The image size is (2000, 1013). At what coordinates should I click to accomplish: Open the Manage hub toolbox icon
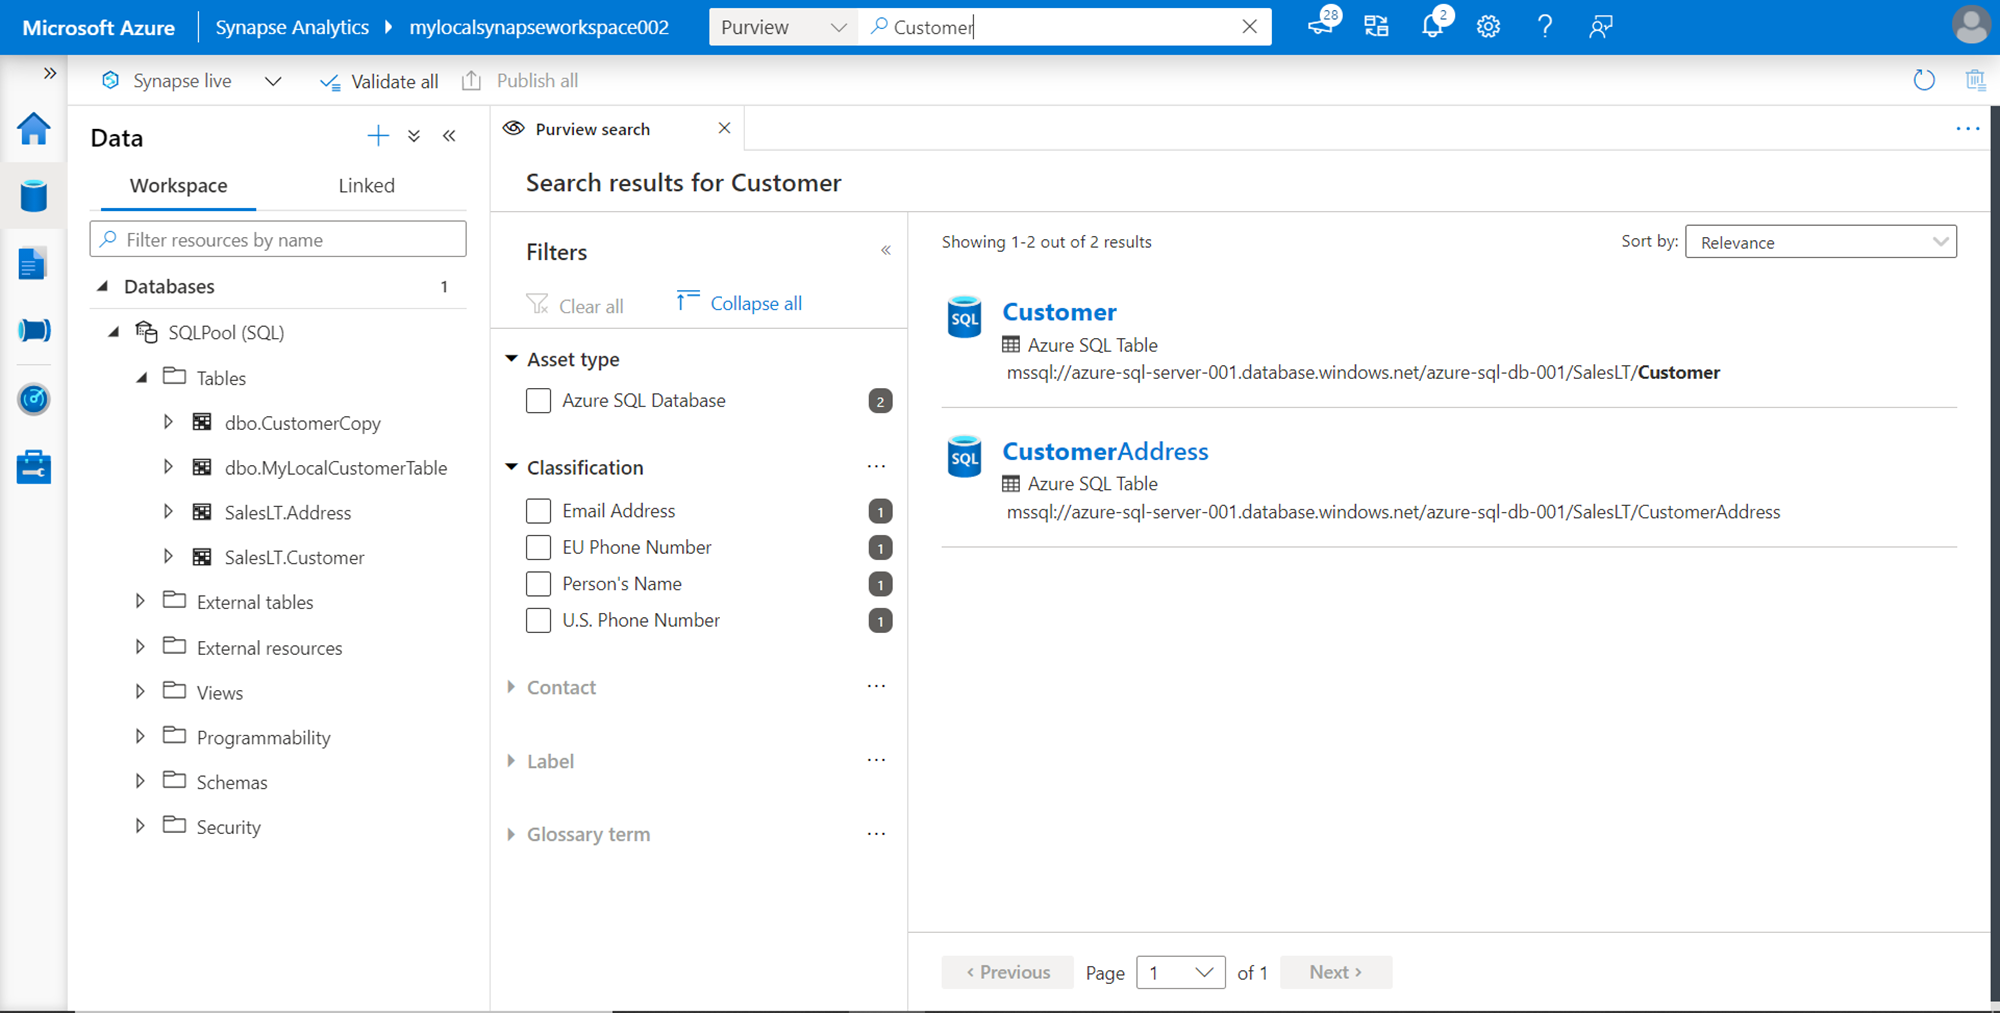coord(34,467)
